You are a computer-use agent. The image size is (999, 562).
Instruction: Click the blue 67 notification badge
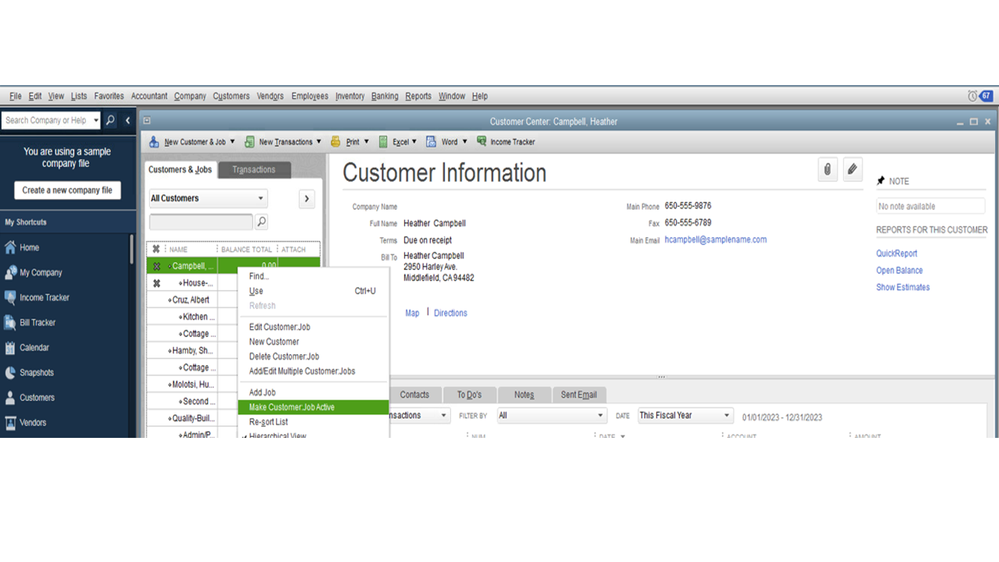coord(986,96)
